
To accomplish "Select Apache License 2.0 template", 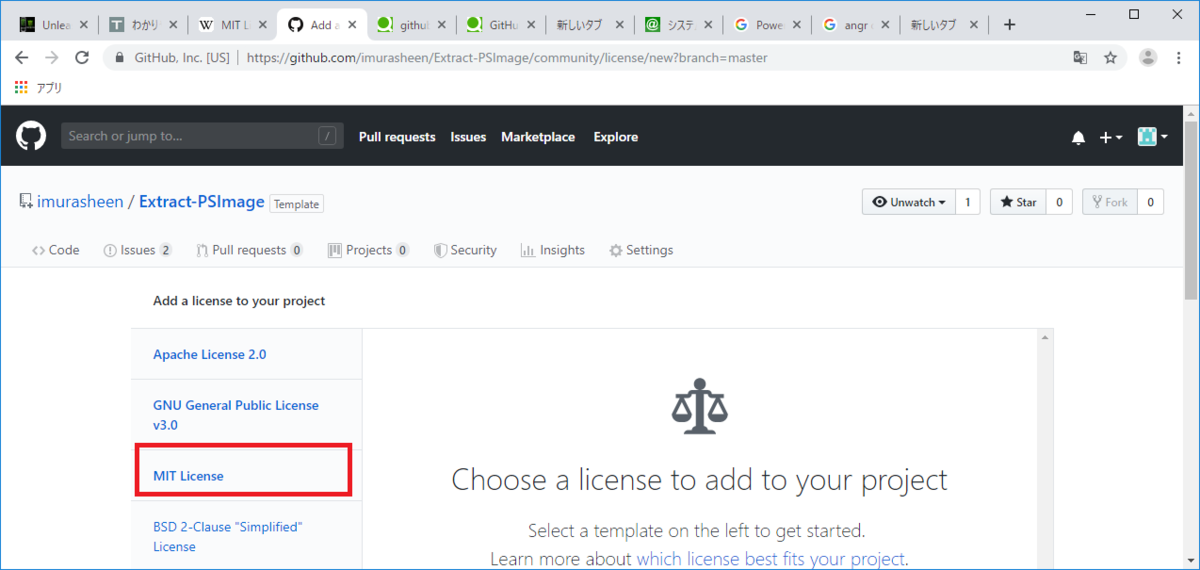I will [x=247, y=354].
